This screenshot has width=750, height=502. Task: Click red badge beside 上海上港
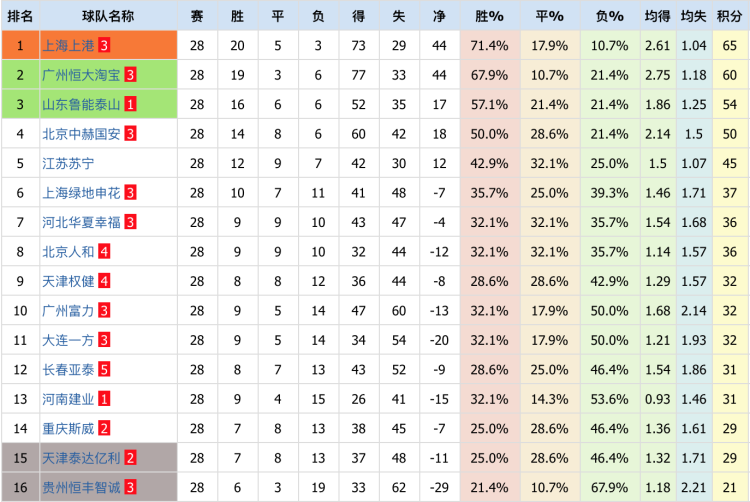pyautogui.click(x=104, y=46)
